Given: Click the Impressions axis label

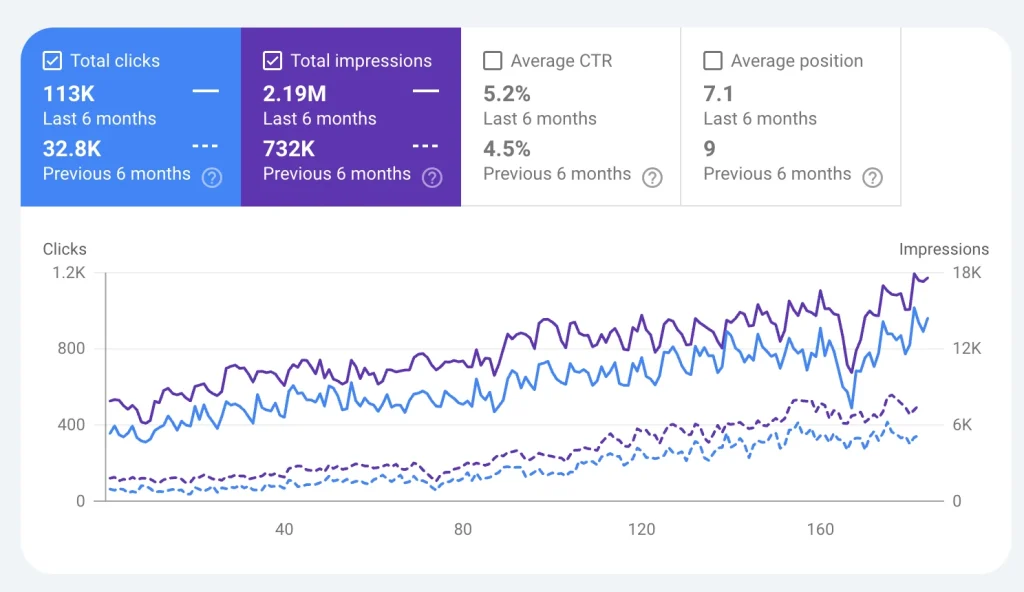Looking at the screenshot, I should [x=943, y=249].
